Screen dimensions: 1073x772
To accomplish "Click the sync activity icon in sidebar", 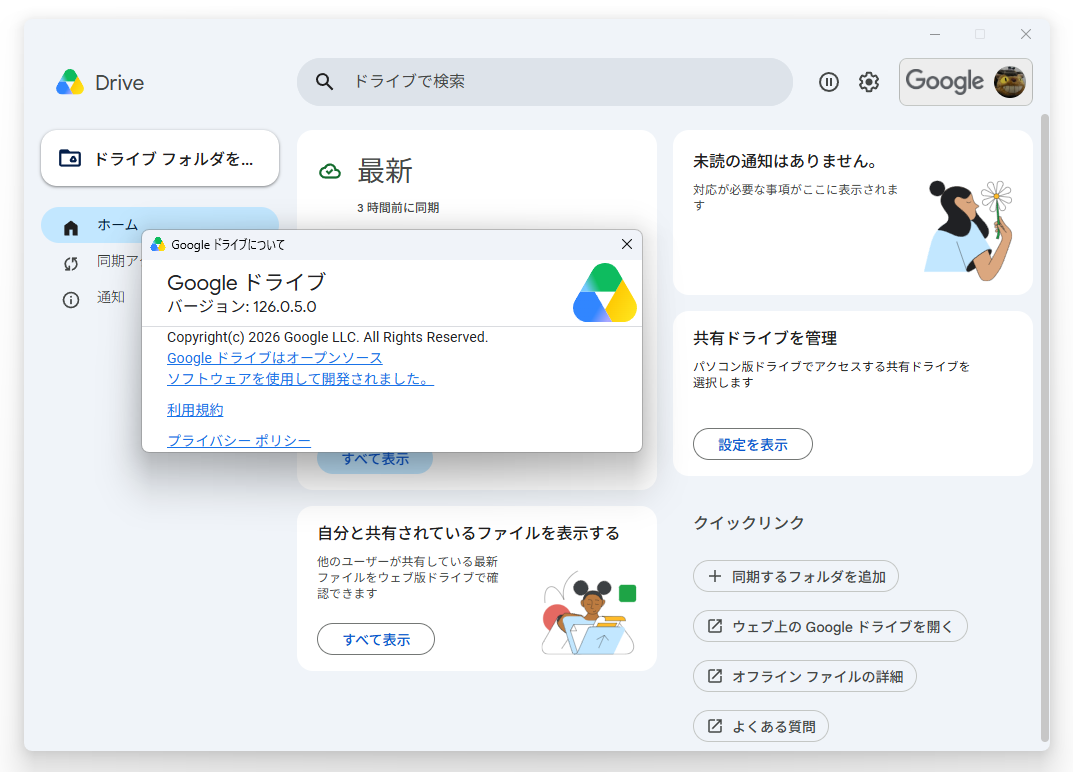I will tap(71, 263).
